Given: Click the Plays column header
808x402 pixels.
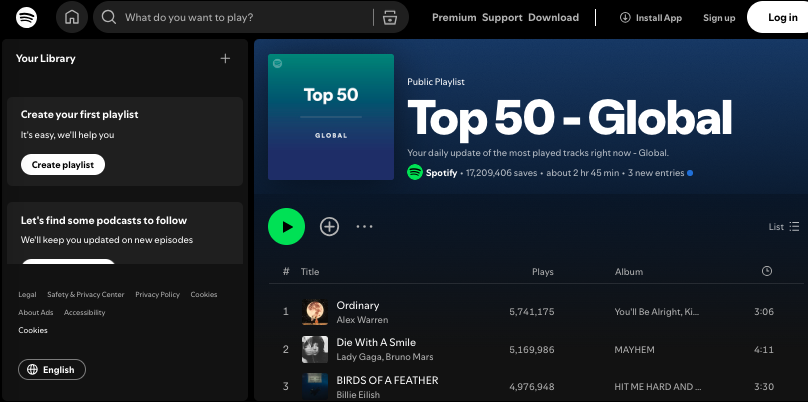Looking at the screenshot, I should click(x=543, y=272).
